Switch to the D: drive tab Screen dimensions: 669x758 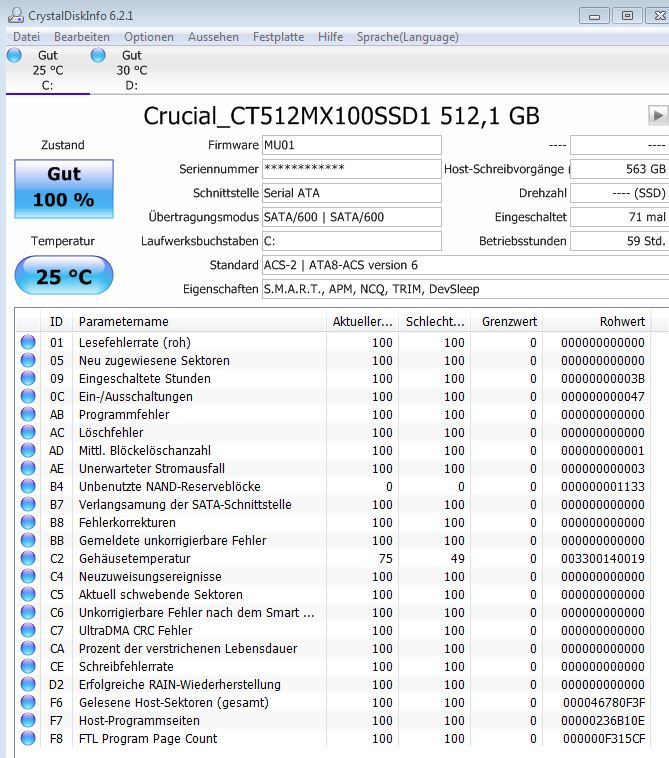(x=131, y=70)
